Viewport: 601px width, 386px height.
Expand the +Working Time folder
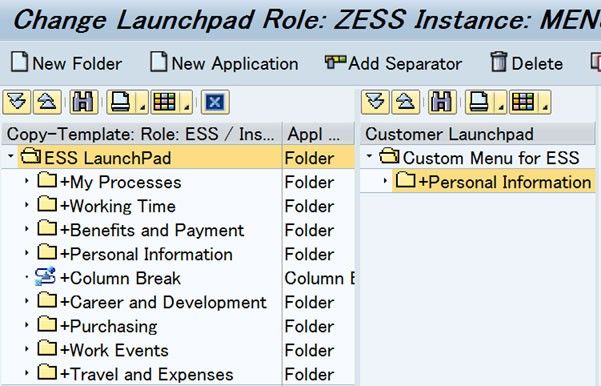[26, 204]
